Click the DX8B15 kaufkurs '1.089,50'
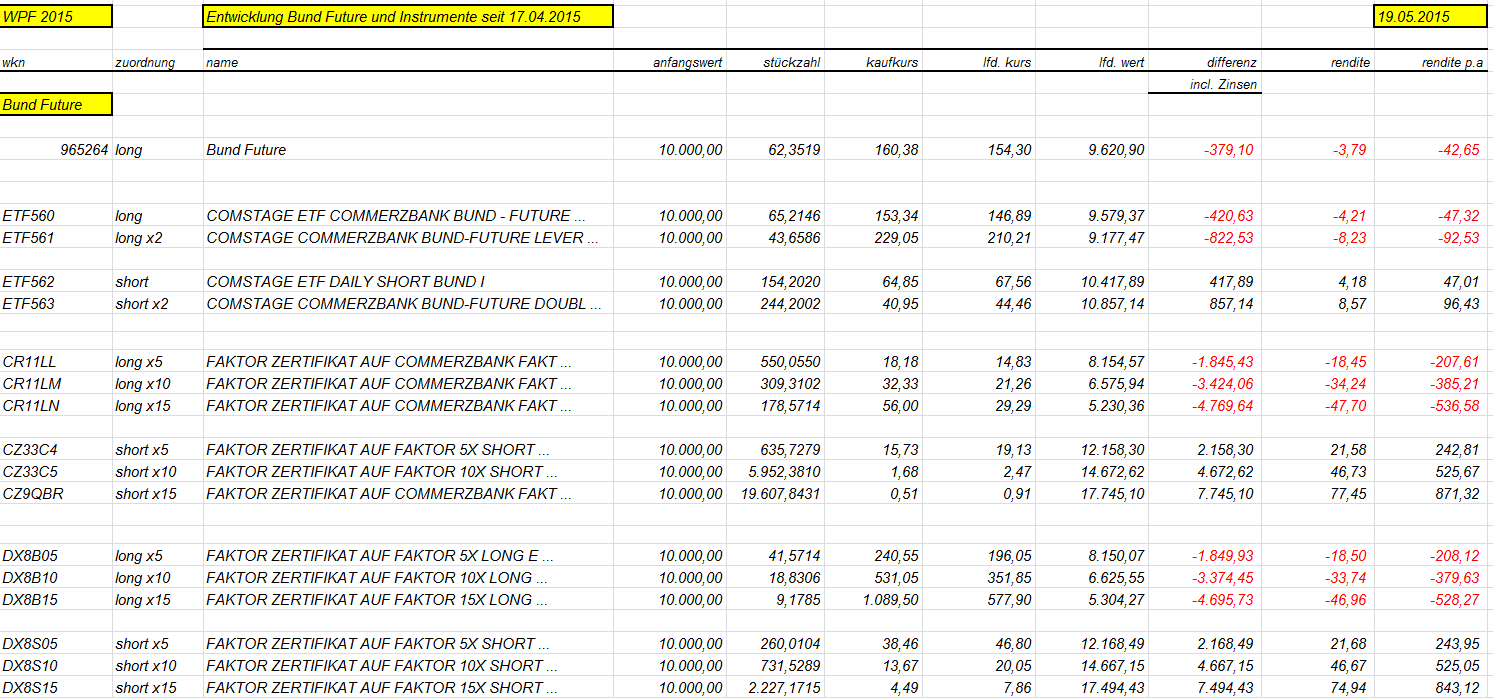1493x698 pixels. 891,600
